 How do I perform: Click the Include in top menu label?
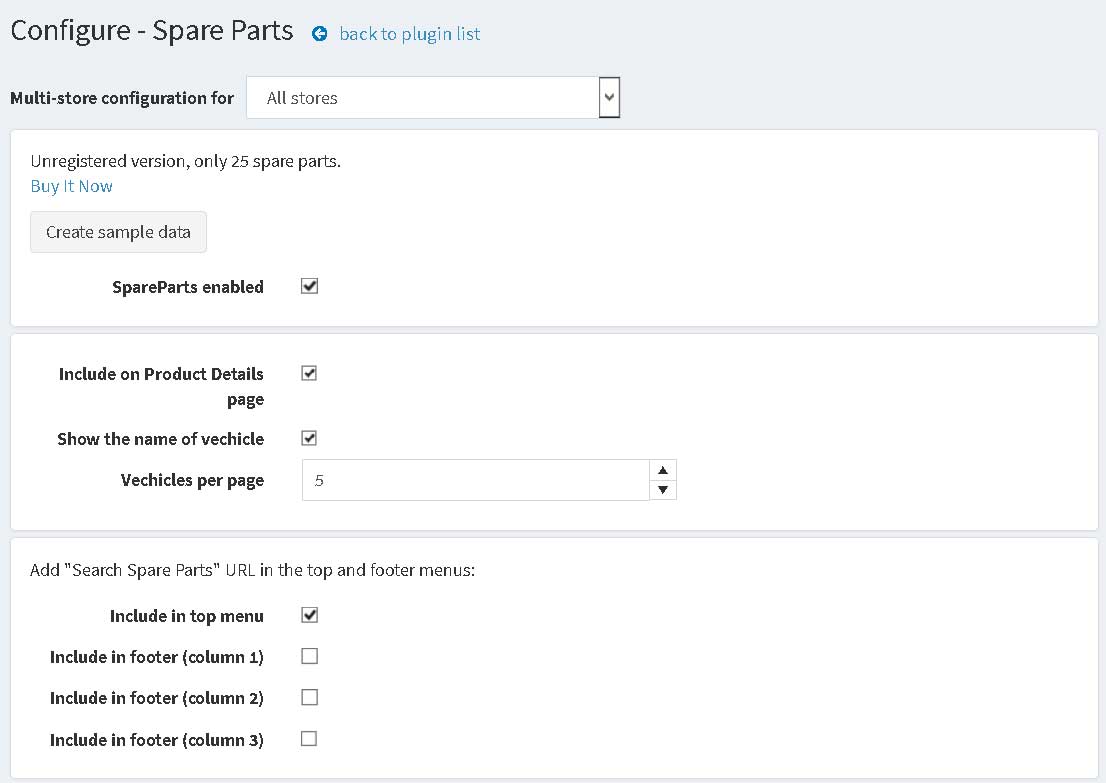click(187, 616)
